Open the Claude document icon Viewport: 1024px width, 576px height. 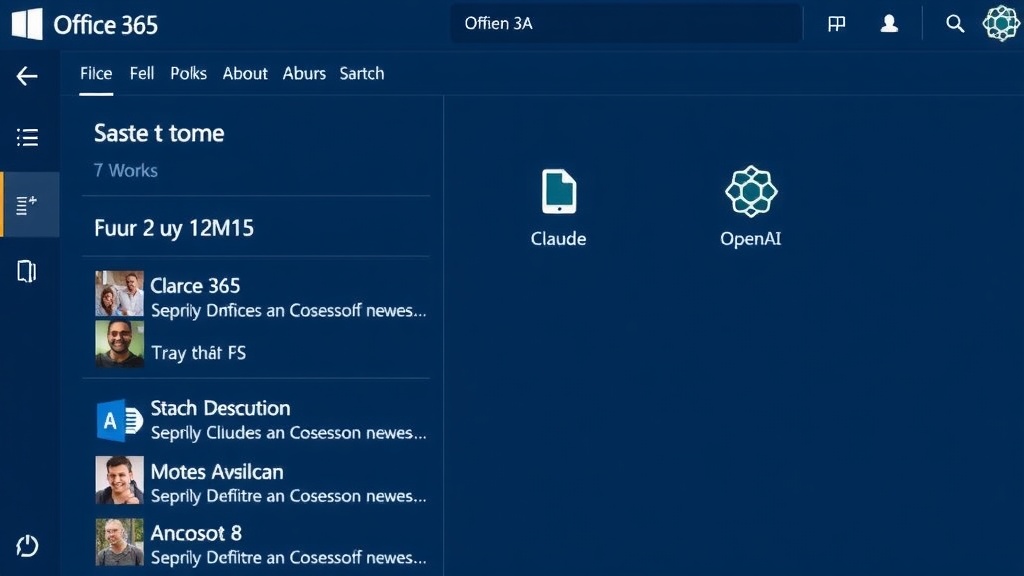[x=558, y=192]
